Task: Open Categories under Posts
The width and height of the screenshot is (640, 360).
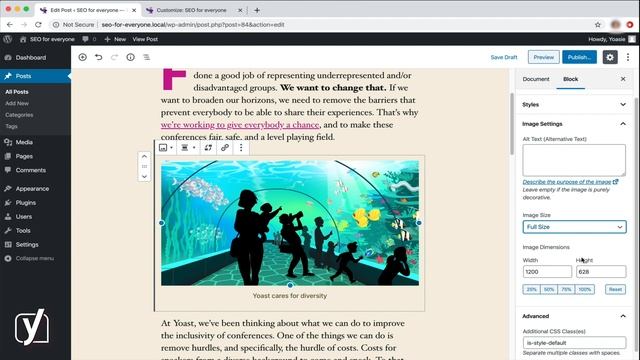Action: click(x=19, y=115)
